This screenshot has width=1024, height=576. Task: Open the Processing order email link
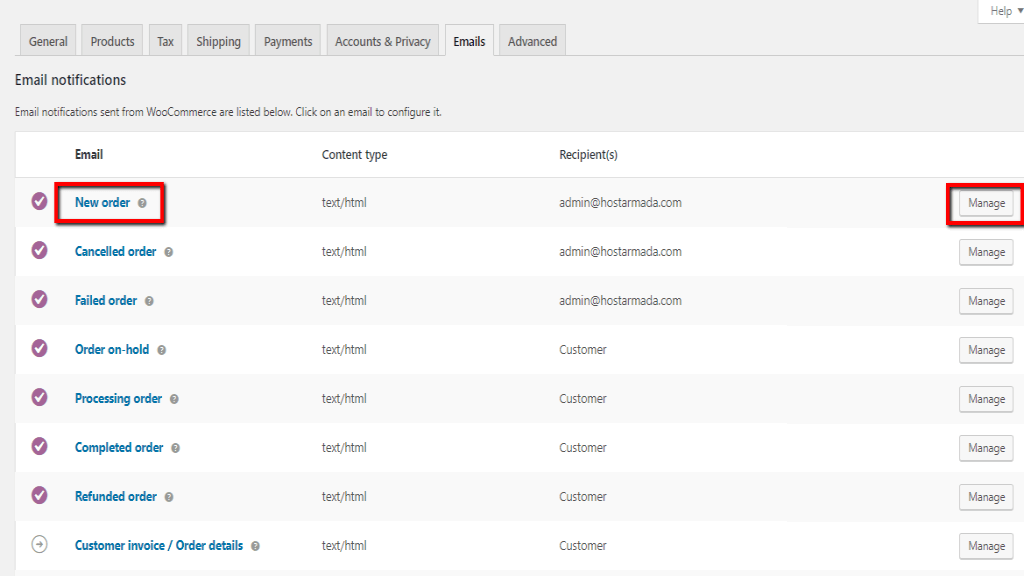click(118, 398)
